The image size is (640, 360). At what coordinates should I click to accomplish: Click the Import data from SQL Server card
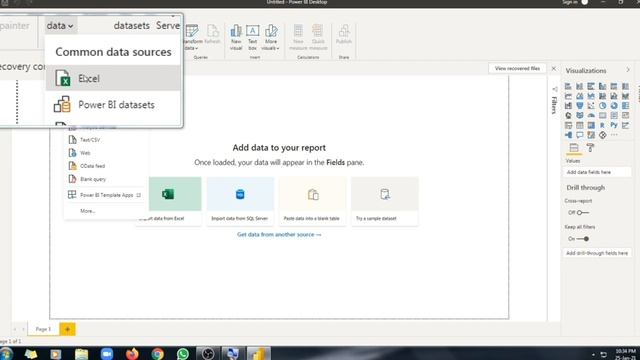pos(240,201)
